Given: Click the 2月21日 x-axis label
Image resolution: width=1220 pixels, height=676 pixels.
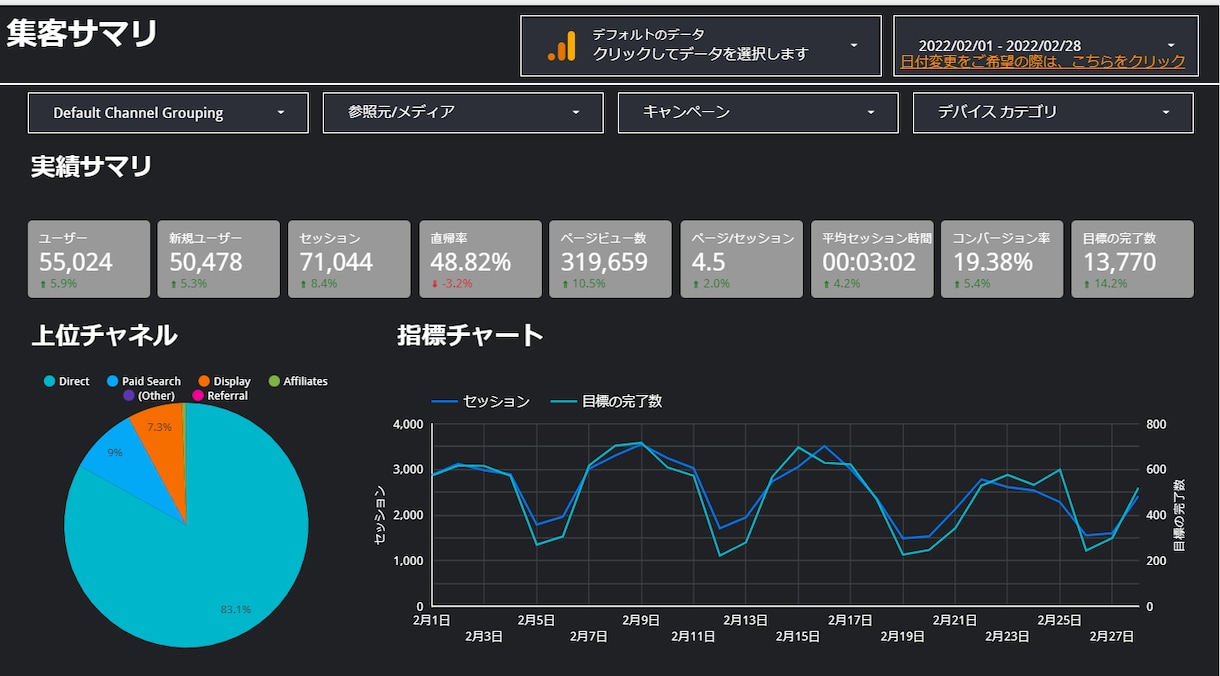Looking at the screenshot, I should click(x=955, y=620).
